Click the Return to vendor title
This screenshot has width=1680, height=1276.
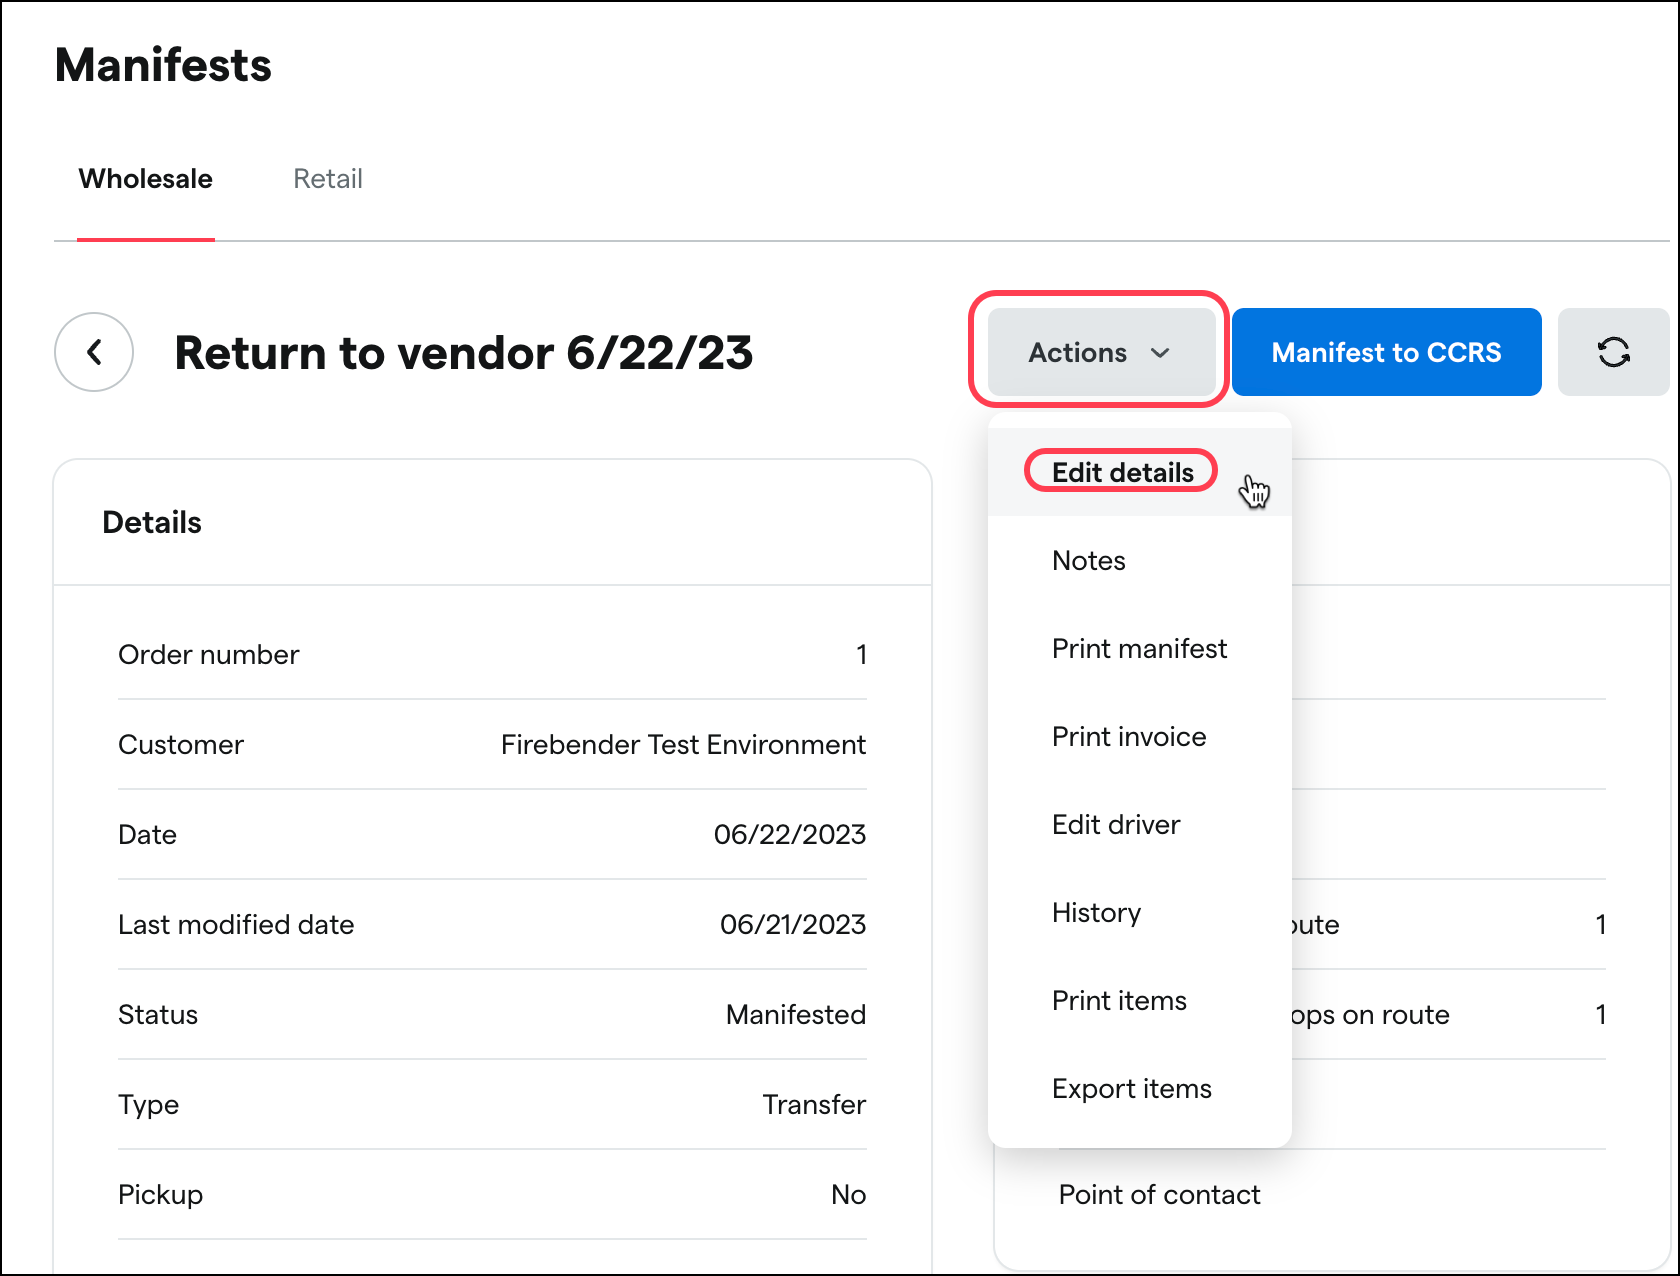tap(463, 353)
